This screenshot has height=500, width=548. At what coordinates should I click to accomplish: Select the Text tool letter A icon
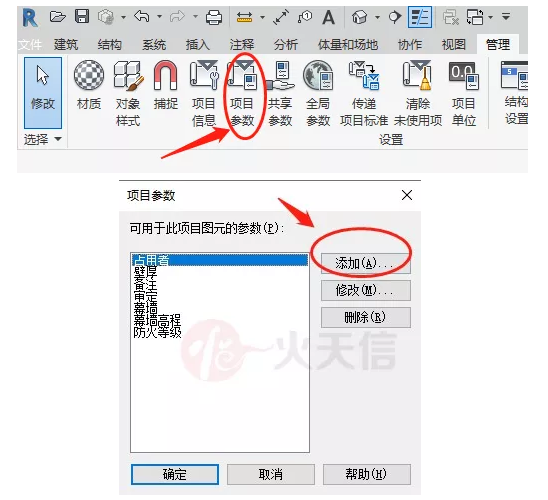pyautogui.click(x=328, y=17)
